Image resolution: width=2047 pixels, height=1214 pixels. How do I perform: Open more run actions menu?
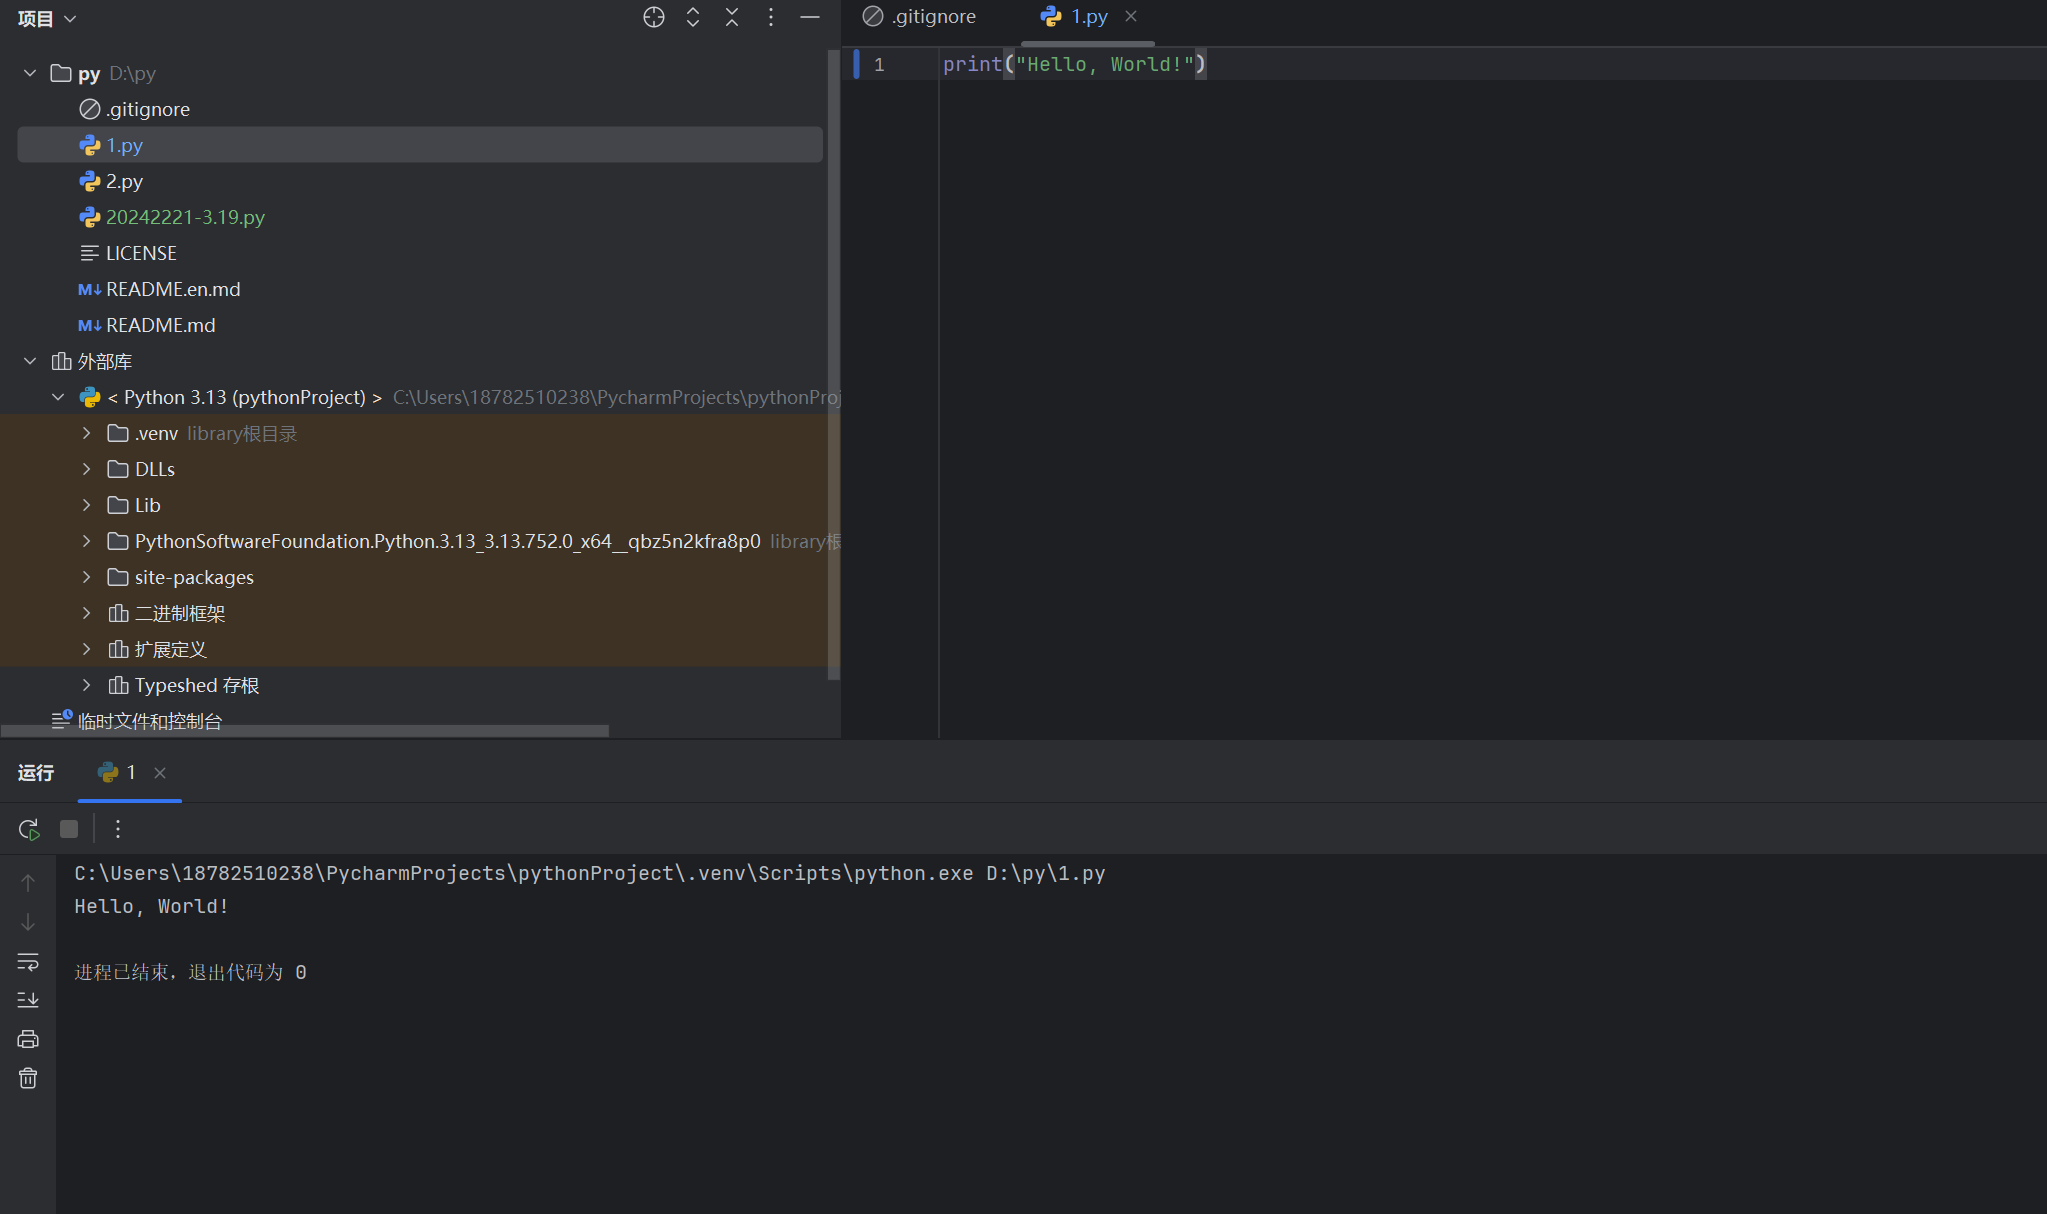point(118,829)
